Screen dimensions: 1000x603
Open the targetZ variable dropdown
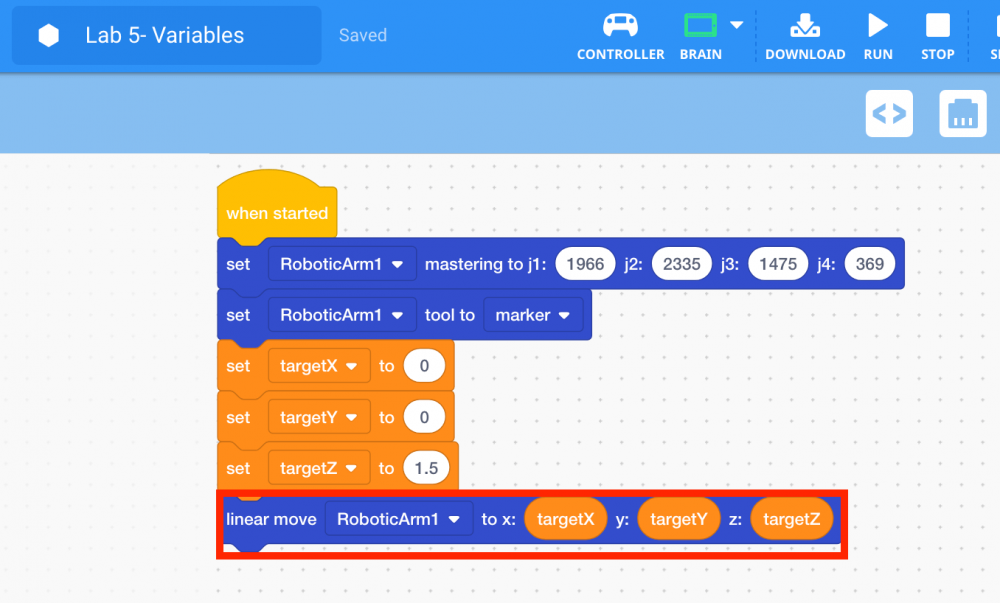318,467
